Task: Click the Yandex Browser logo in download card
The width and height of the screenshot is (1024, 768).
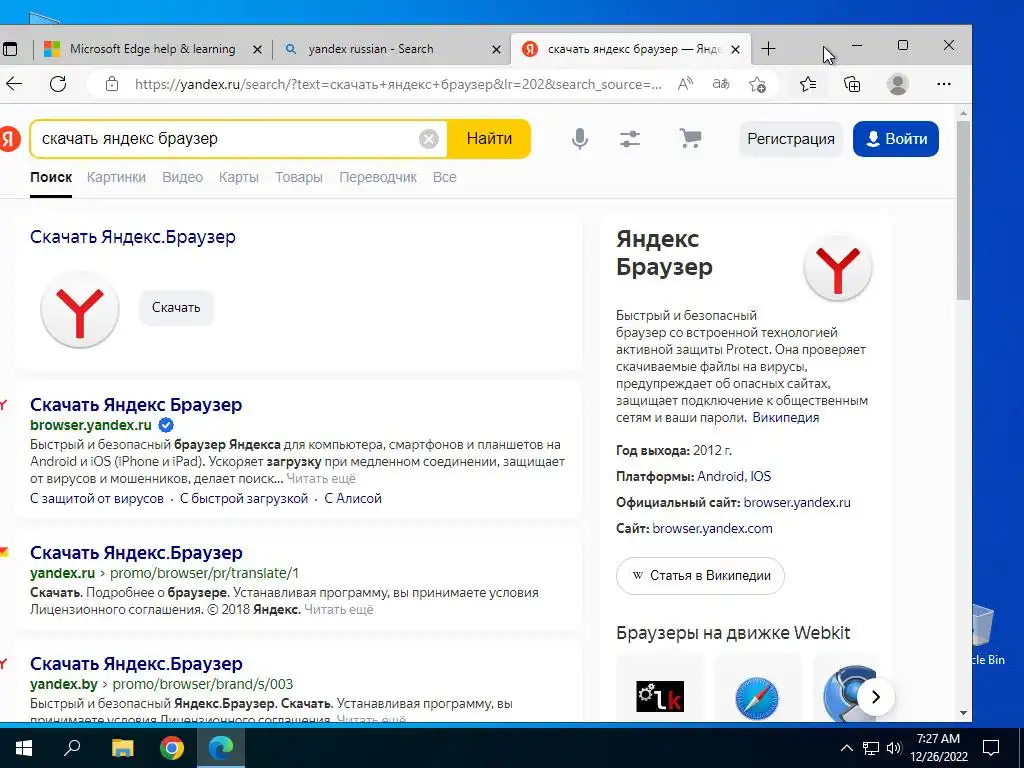Action: pyautogui.click(x=80, y=309)
